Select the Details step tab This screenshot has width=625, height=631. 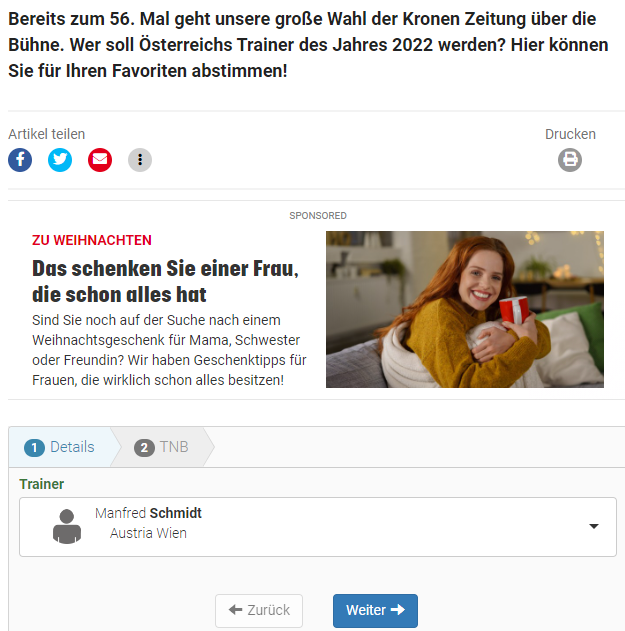[x=60, y=447]
